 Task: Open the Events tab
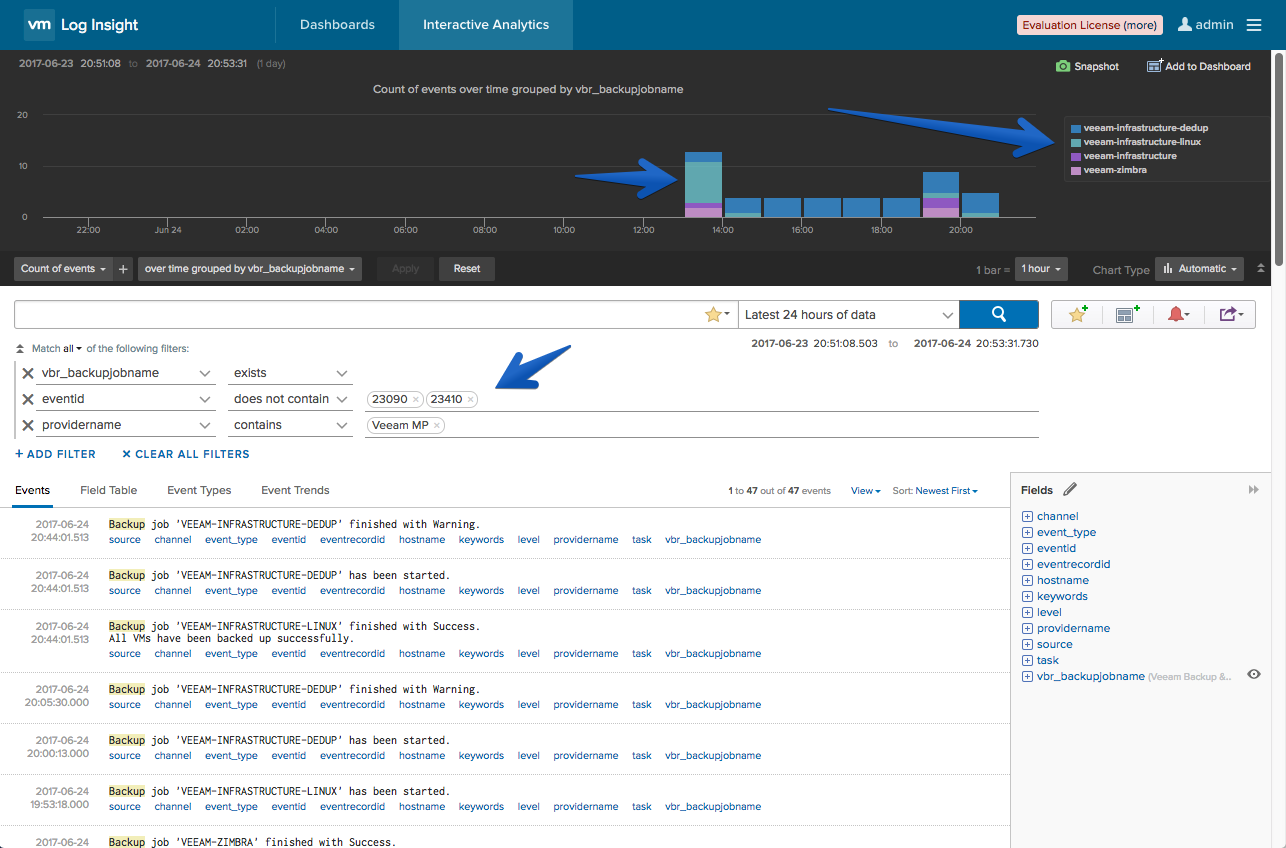tap(33, 490)
